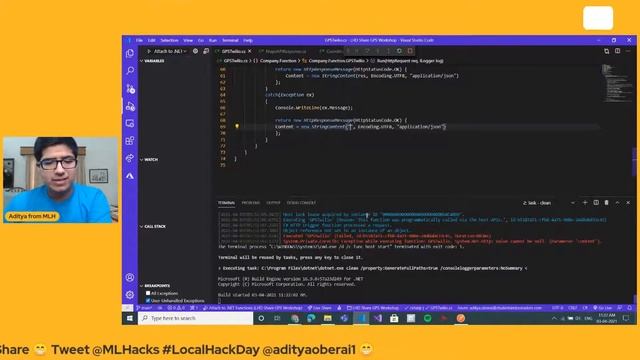Click the Go Live status bar button
Viewport: 640px width, 360px height.
point(603,308)
